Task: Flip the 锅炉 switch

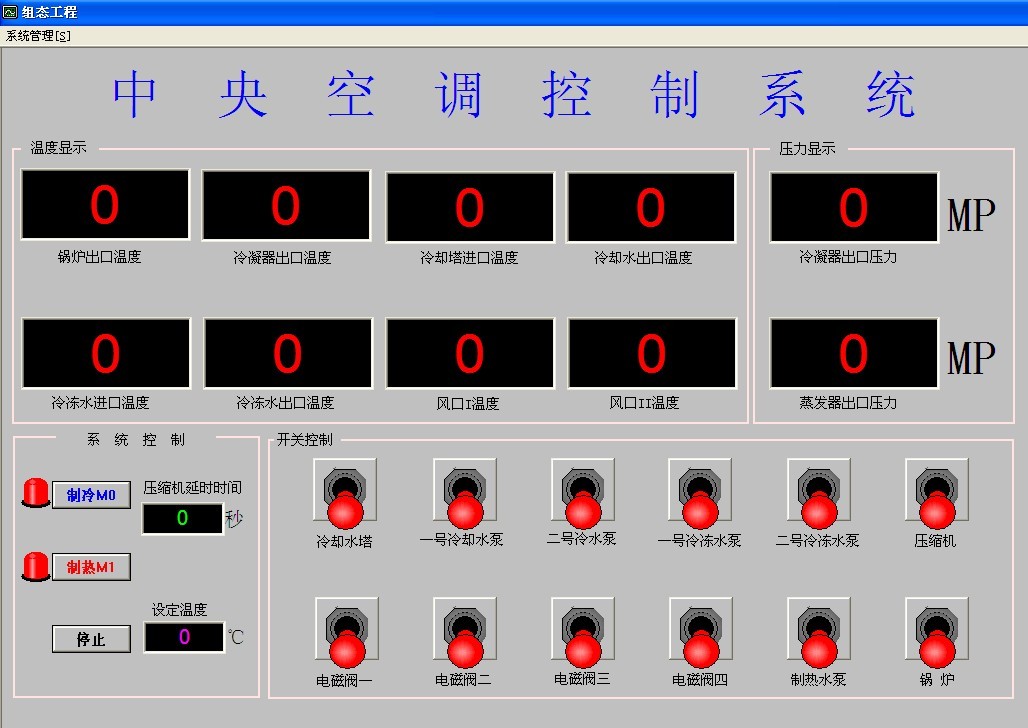Action: point(935,630)
